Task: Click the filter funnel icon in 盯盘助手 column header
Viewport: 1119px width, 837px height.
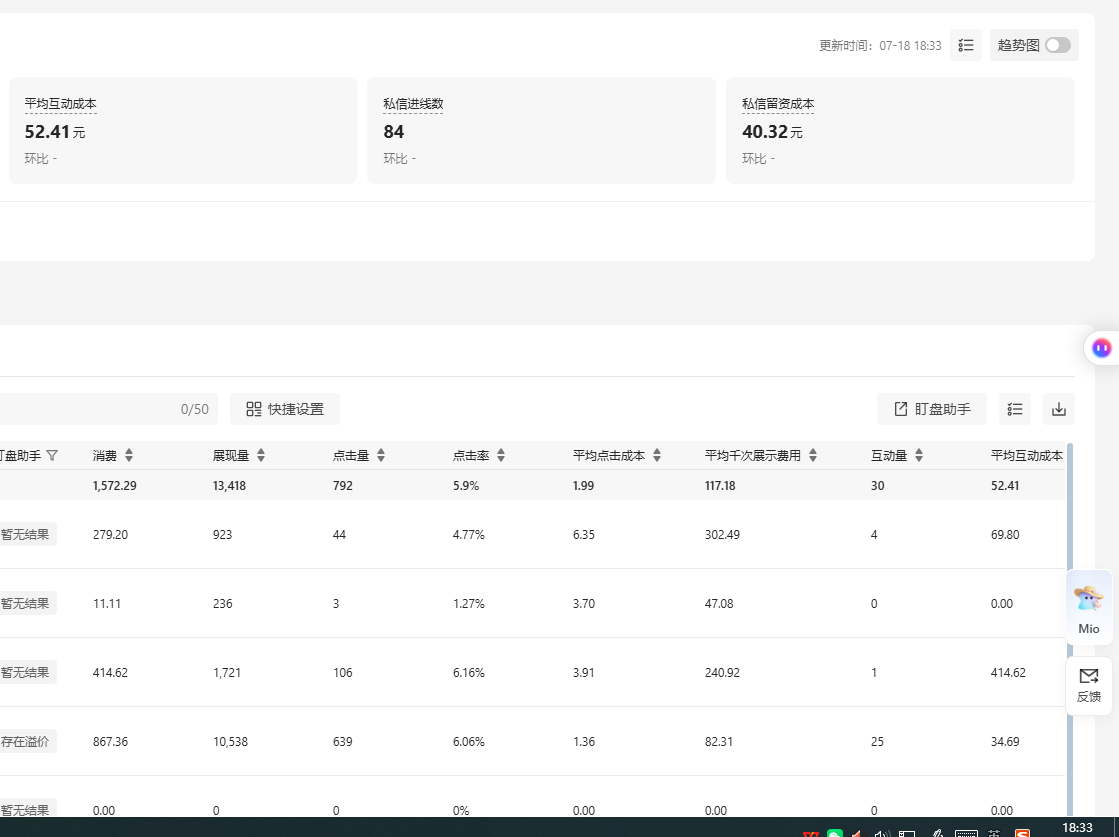Action: coord(52,455)
